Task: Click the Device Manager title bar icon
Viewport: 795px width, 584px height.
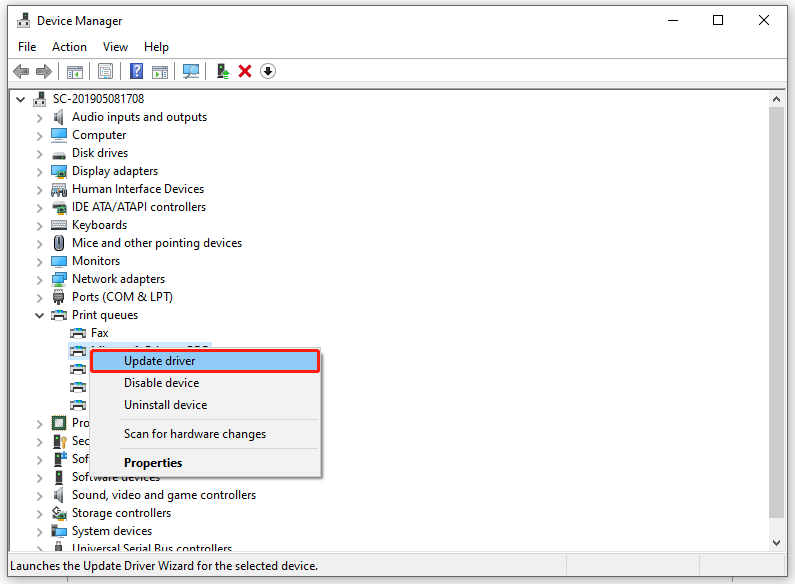Action: tap(23, 21)
